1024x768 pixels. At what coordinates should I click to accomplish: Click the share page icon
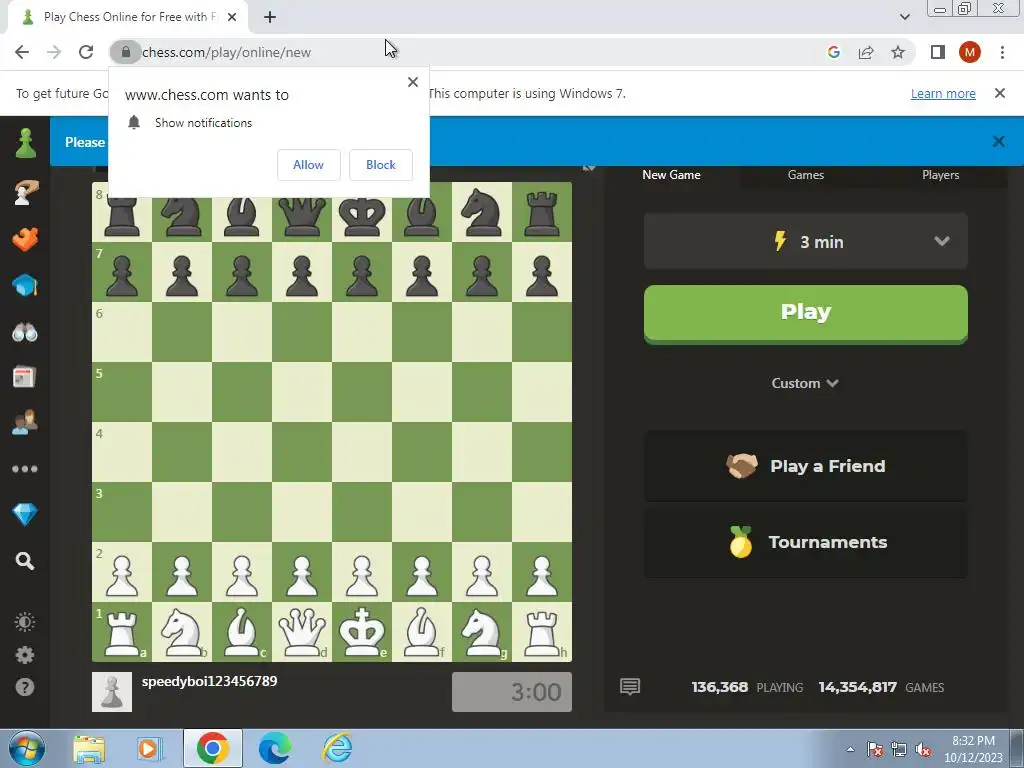tap(866, 52)
